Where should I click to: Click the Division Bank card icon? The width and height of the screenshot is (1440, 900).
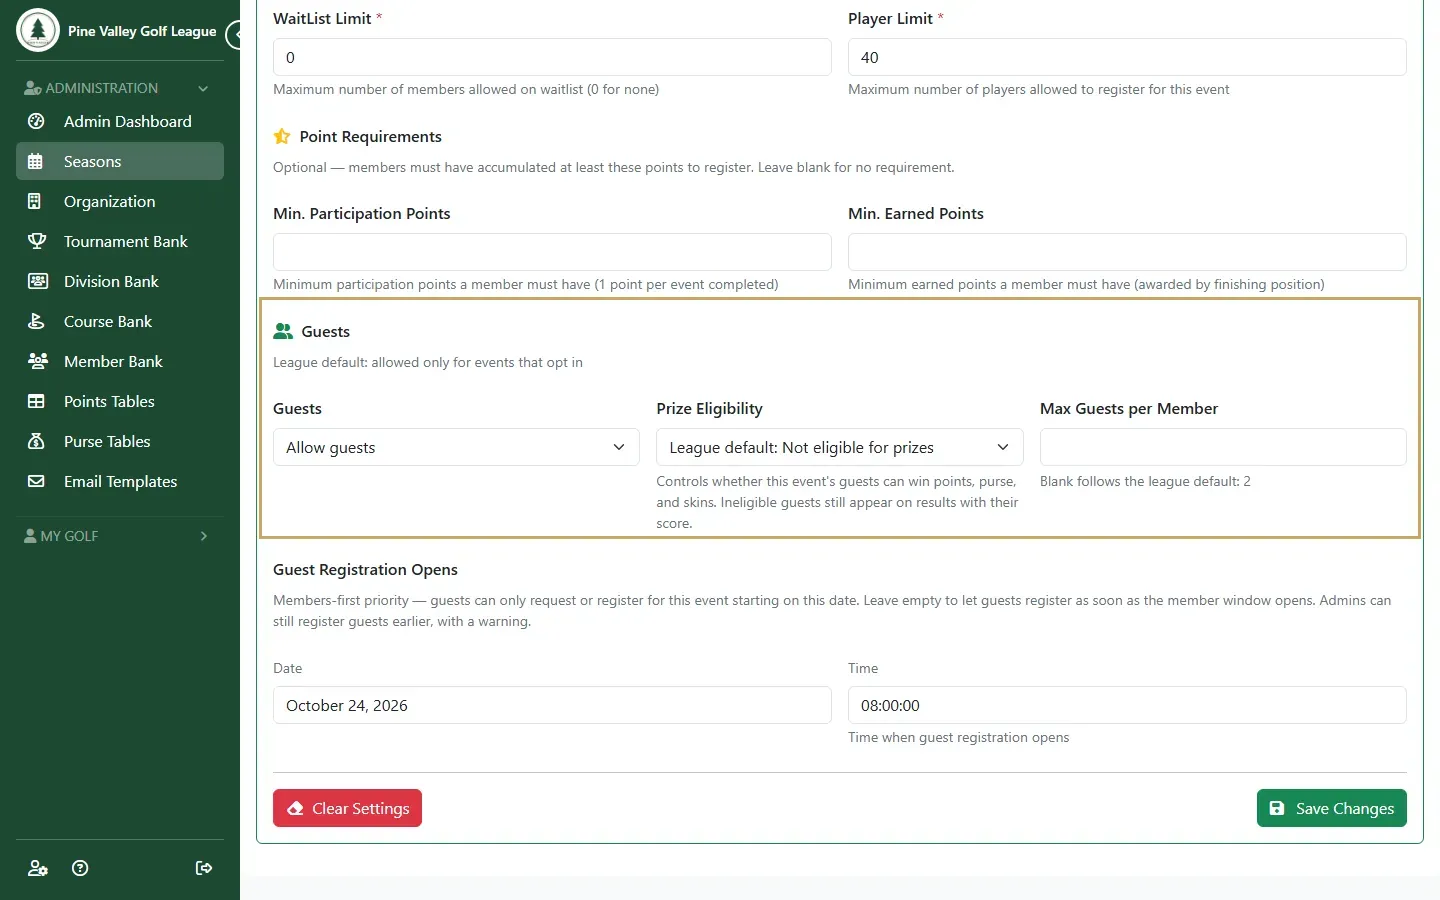[x=36, y=281]
